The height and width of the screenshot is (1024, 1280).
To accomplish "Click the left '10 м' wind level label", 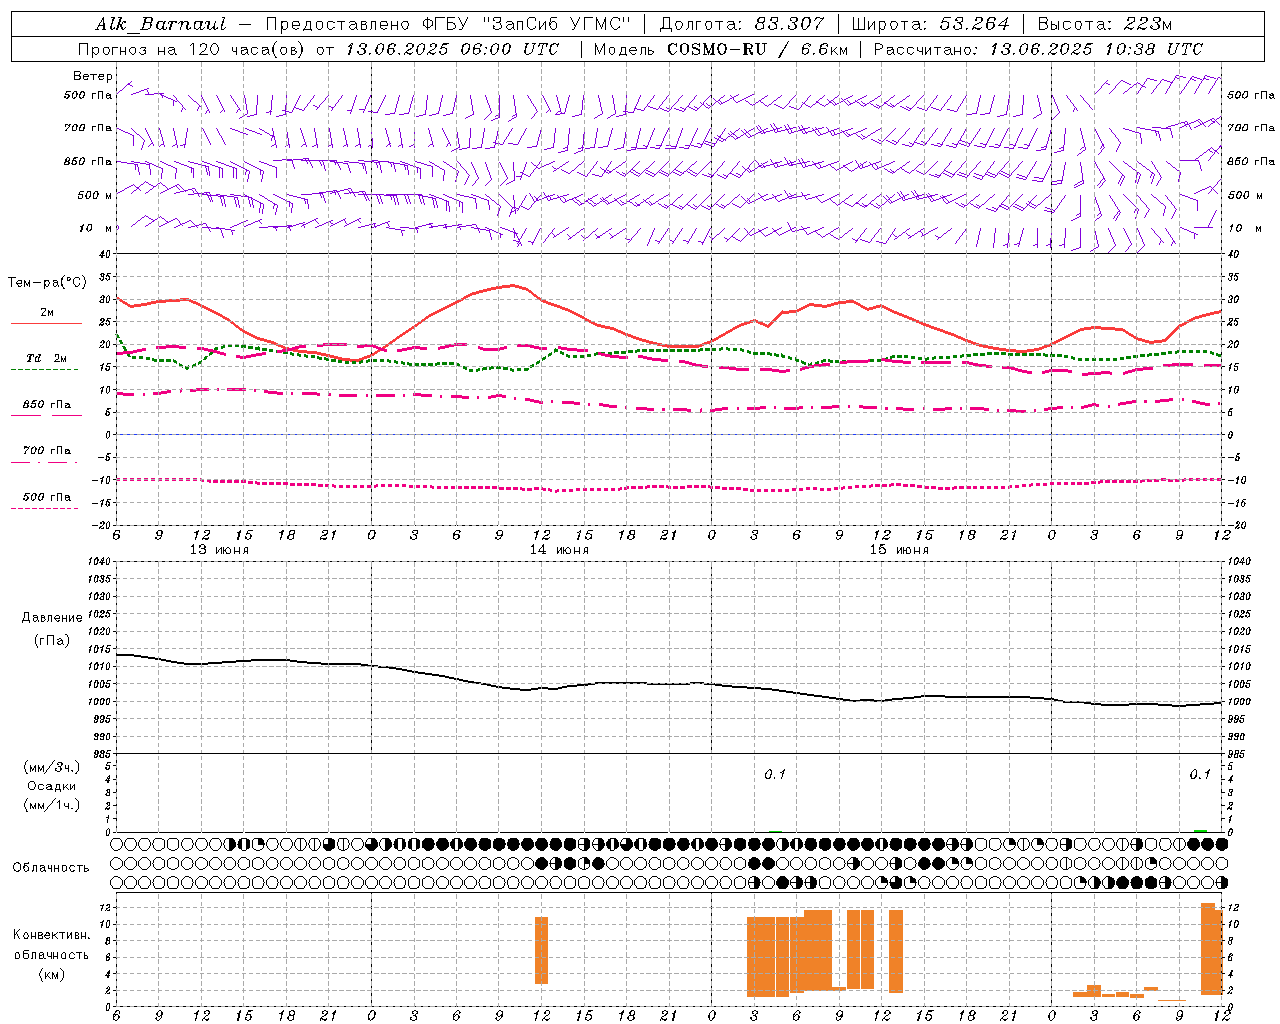I will (x=96, y=229).
